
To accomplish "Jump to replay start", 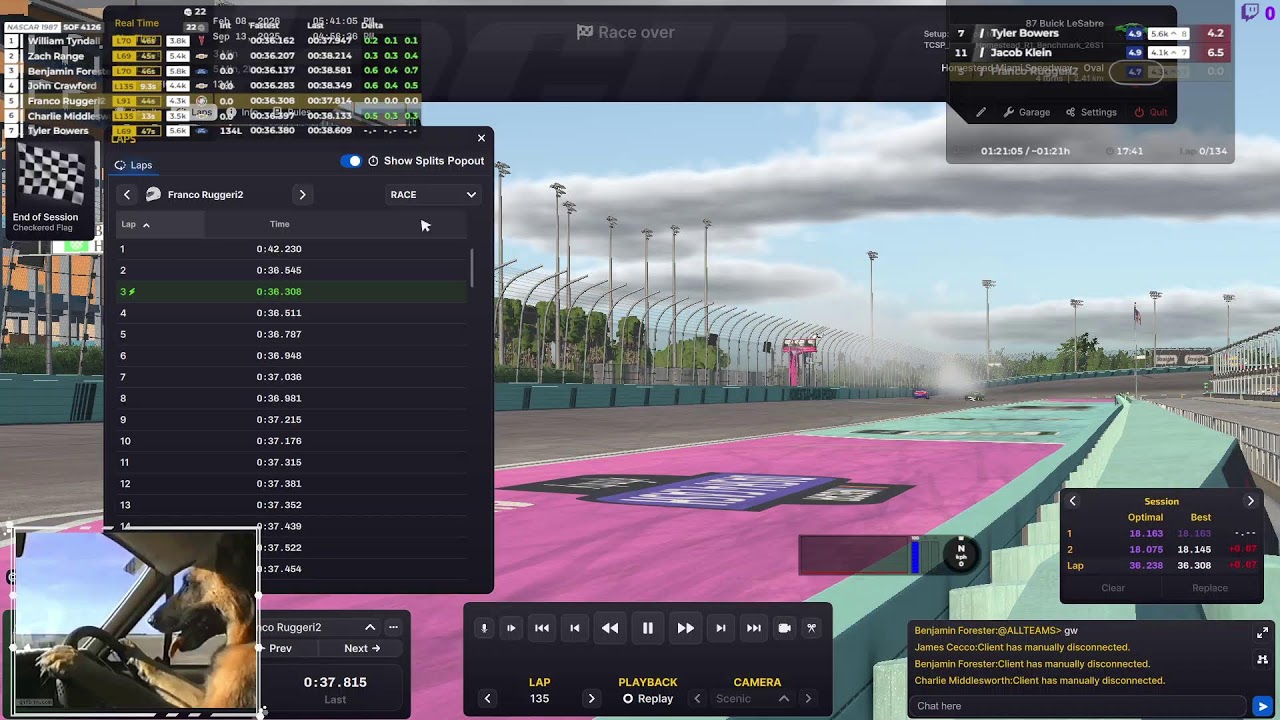I will 542,628.
